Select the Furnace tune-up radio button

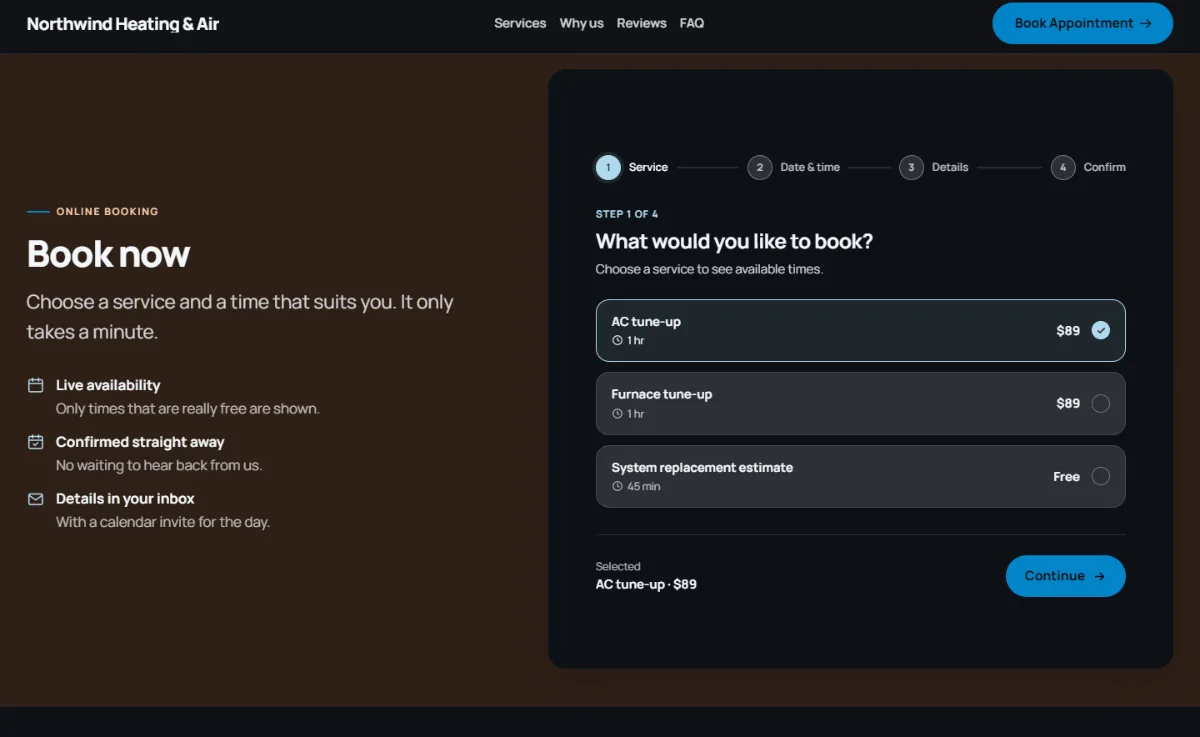pos(1101,403)
